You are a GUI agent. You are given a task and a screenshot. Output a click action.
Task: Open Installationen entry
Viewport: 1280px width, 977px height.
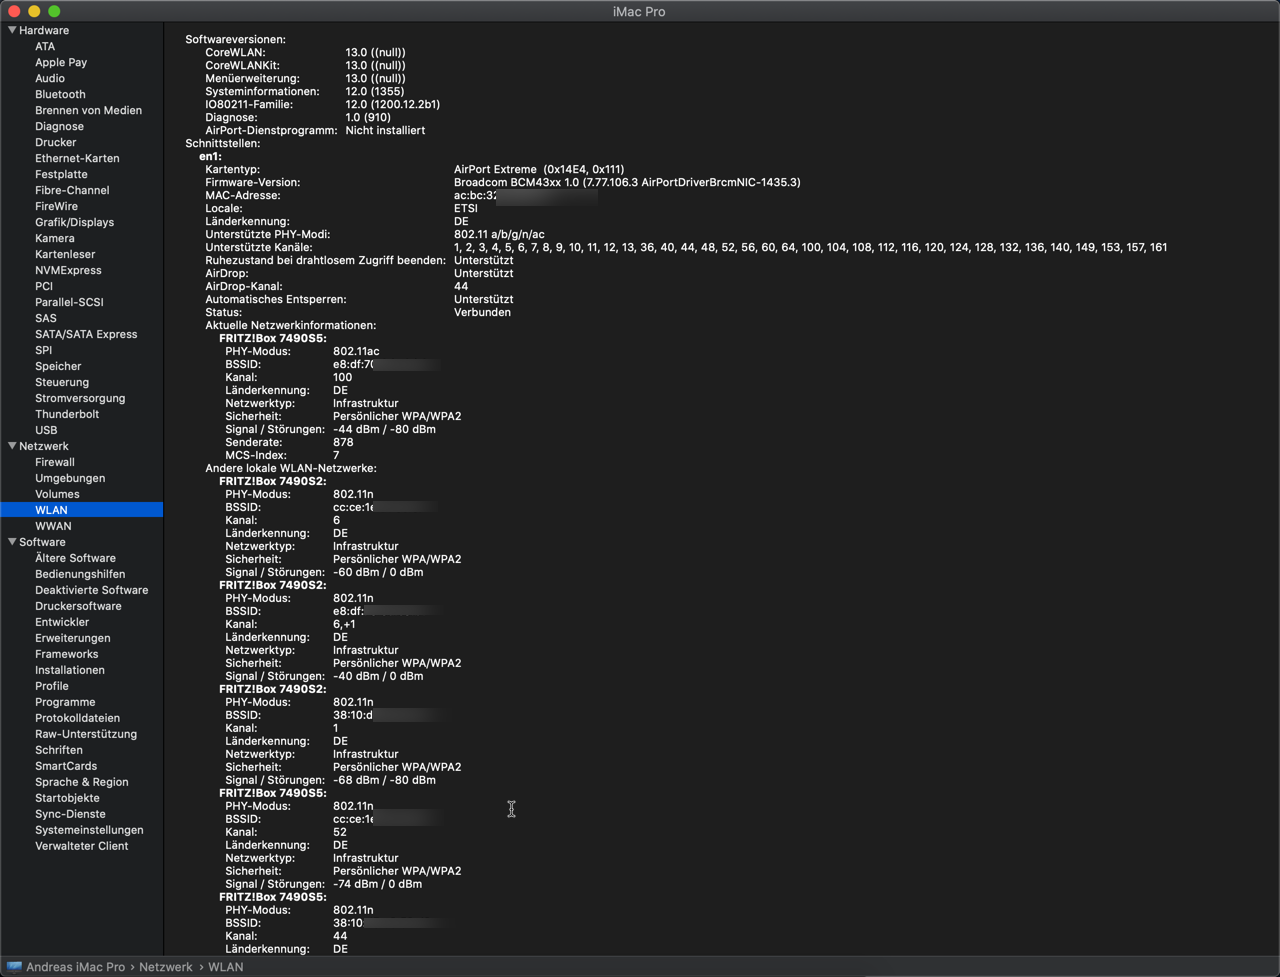coord(70,670)
